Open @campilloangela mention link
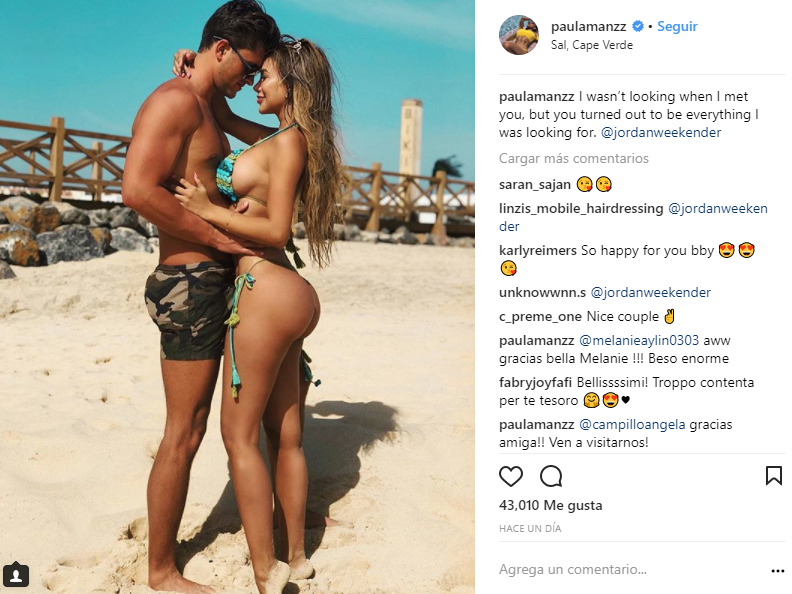This screenshot has height=594, width=792. click(x=632, y=425)
